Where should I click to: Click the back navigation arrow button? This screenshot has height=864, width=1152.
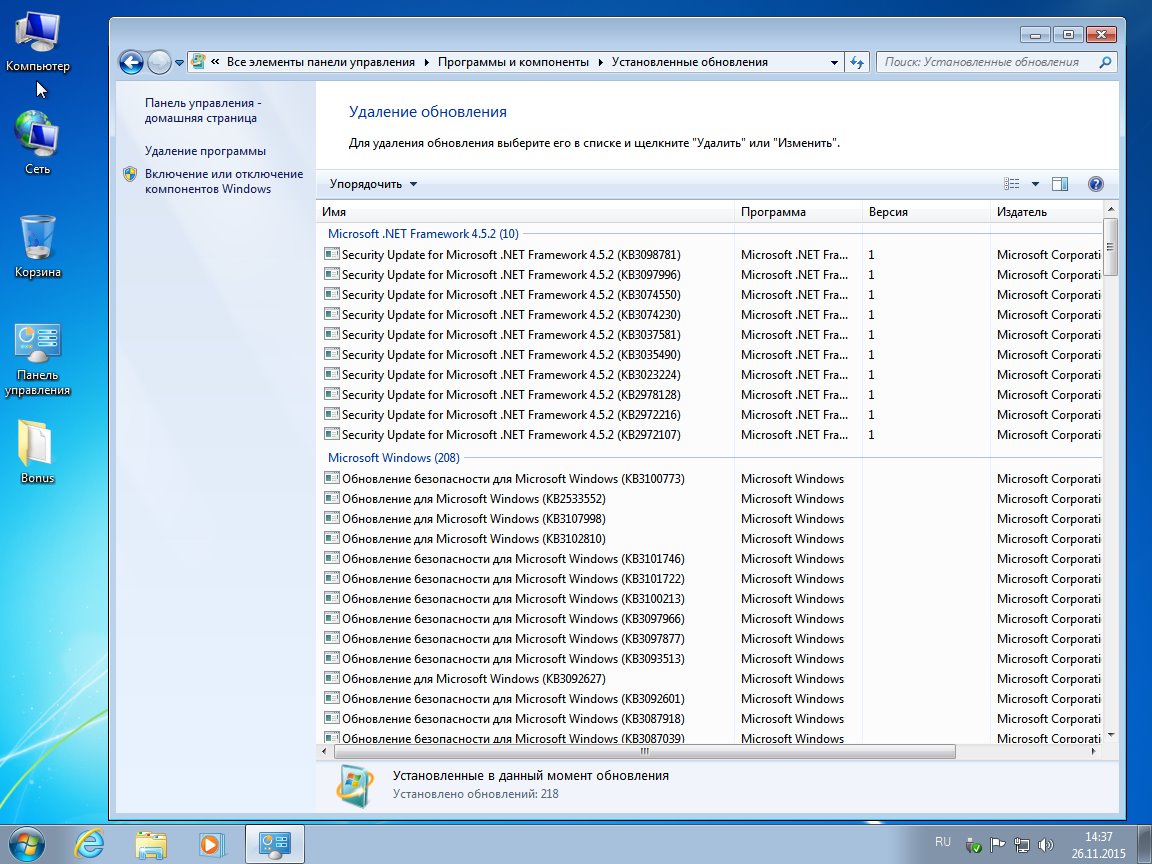[x=131, y=62]
